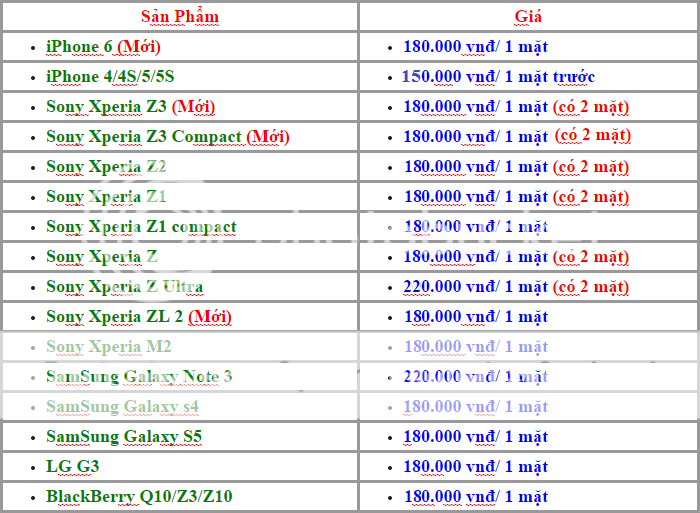Select the price for LG G3

pyautogui.click(x=475, y=466)
